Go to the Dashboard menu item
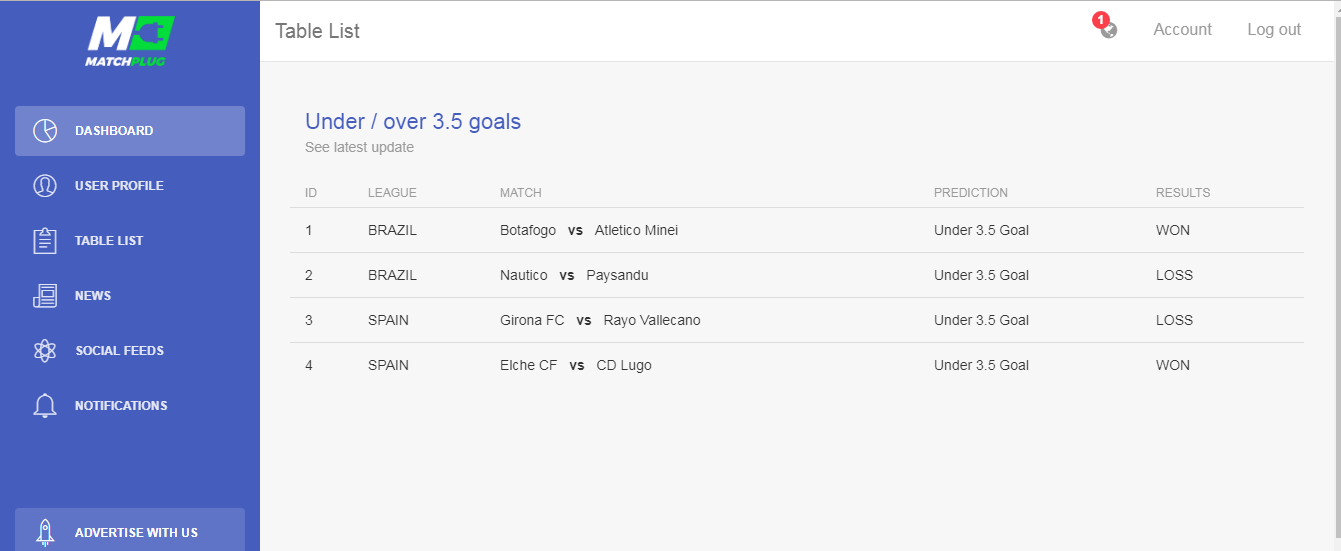Screen dimensions: 1341x551 [130, 131]
